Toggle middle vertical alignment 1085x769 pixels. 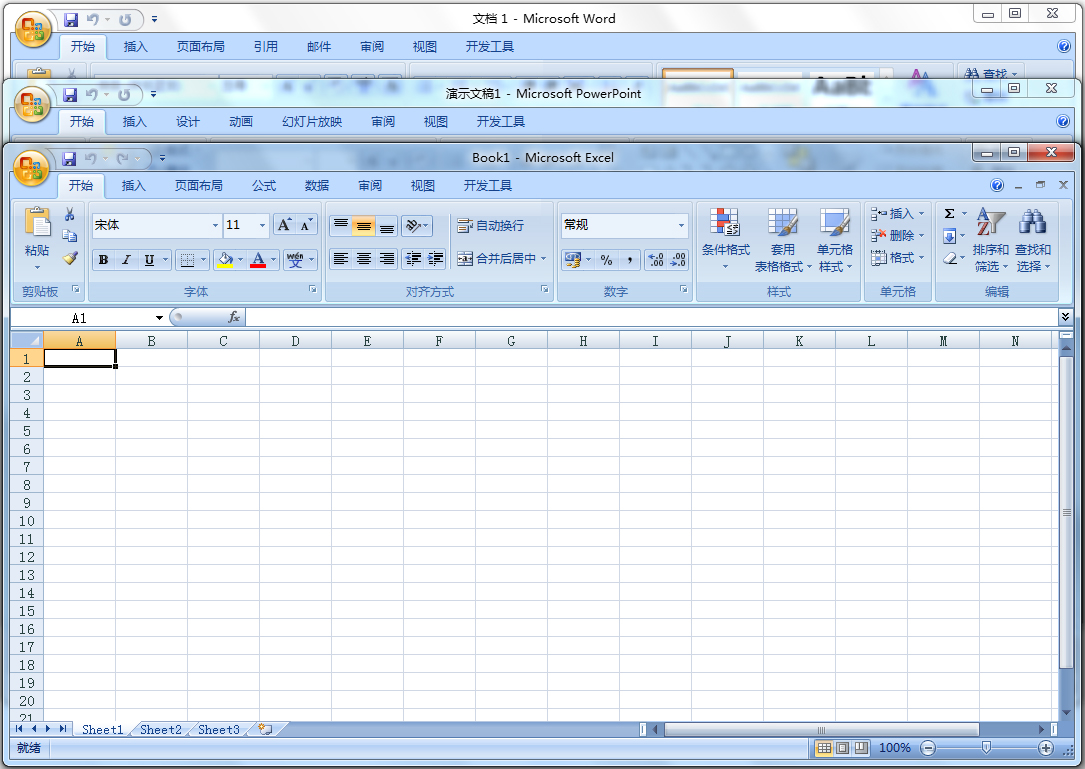click(x=363, y=226)
